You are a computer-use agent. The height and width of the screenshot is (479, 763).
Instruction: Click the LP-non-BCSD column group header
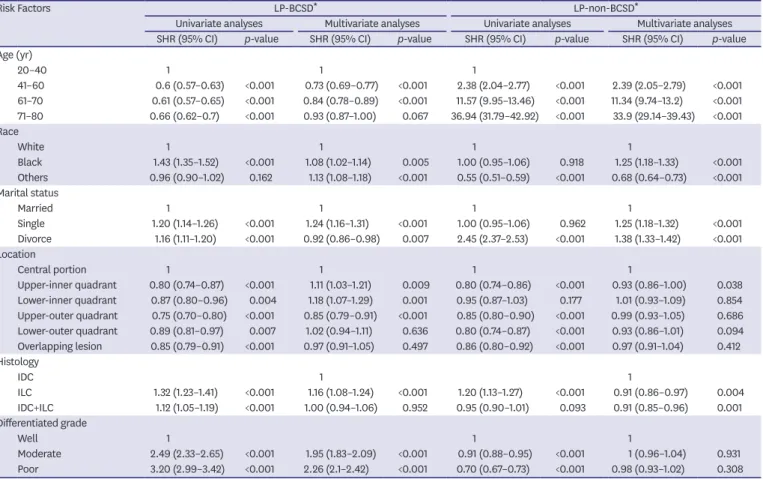605,8
